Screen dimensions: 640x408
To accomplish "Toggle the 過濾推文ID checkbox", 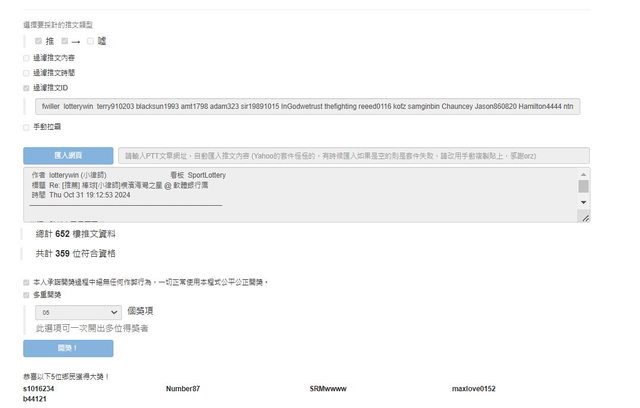I will [27, 88].
